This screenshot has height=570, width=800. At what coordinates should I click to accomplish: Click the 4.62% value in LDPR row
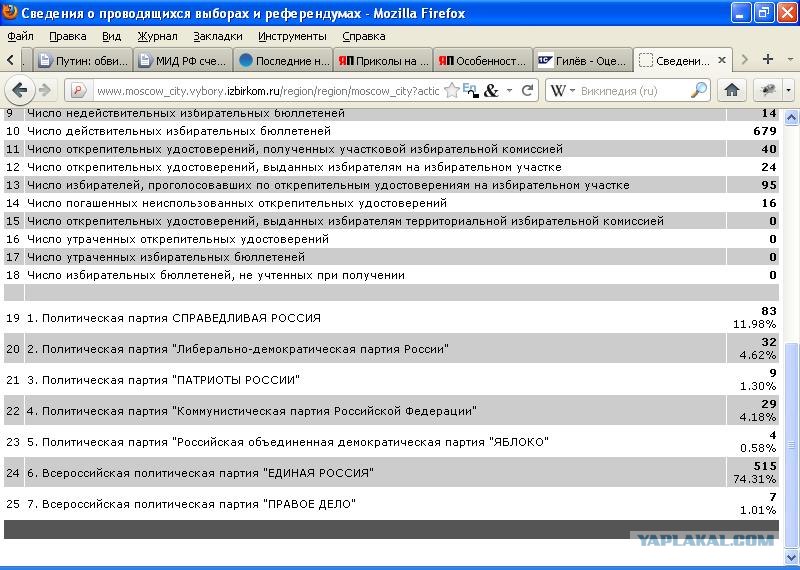758,355
